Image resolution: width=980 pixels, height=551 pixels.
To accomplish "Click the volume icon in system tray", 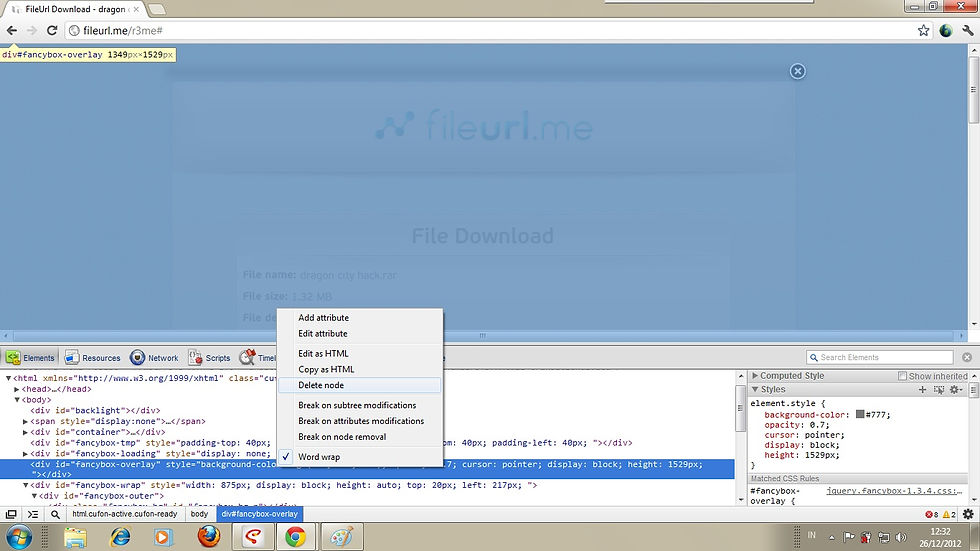I will click(x=901, y=537).
